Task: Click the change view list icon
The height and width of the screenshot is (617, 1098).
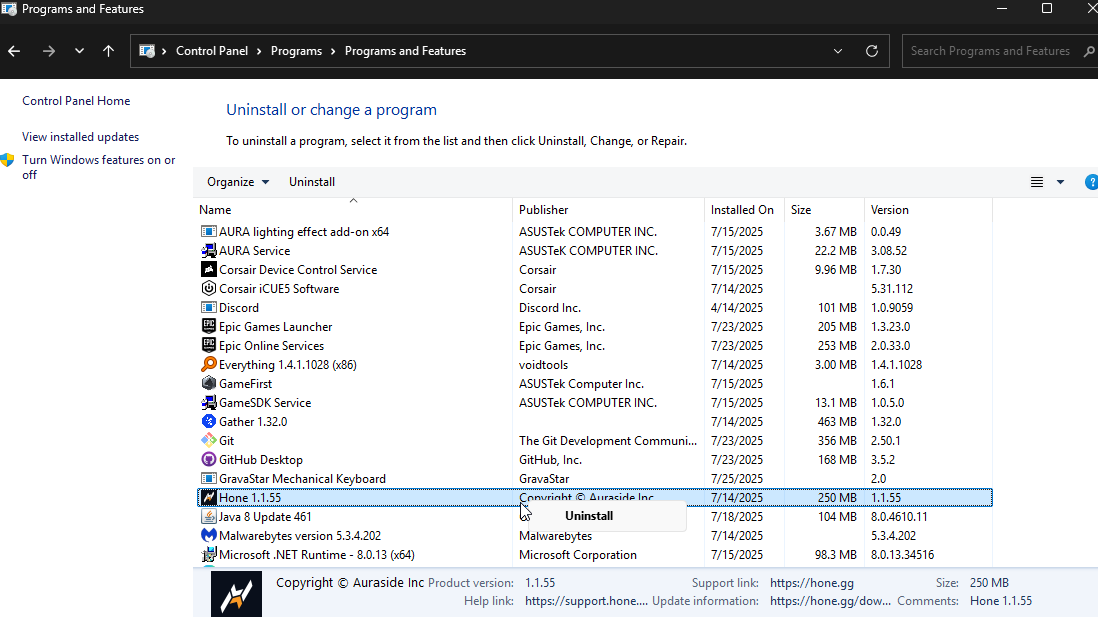Action: pos(1037,182)
